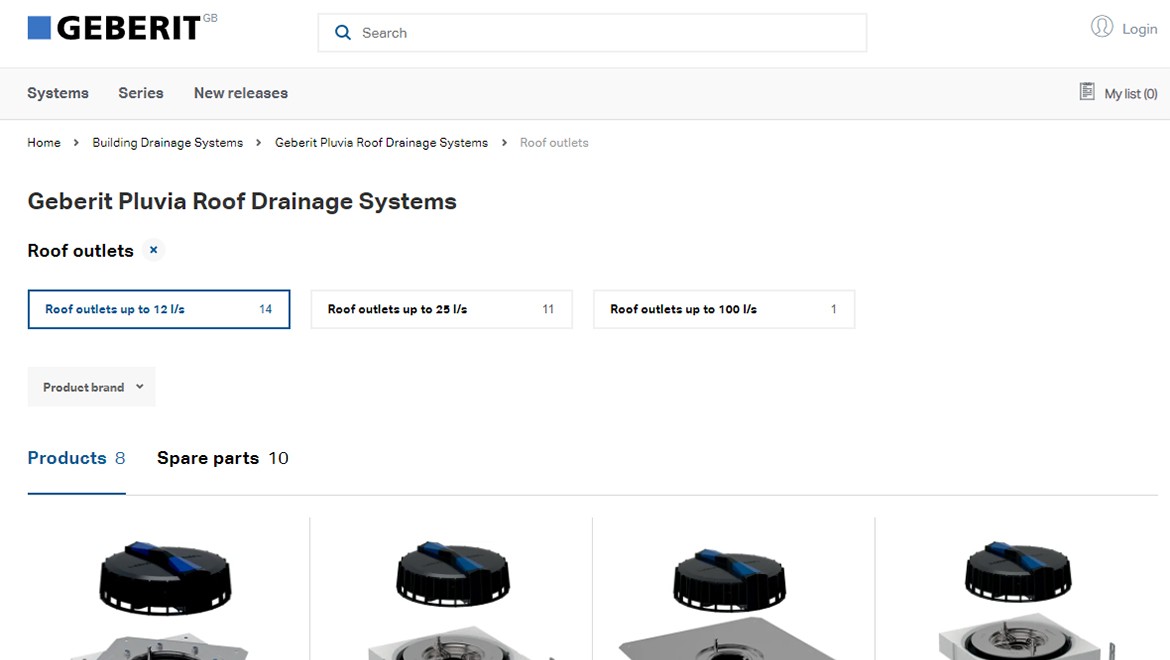This screenshot has width=1170, height=660.
Task: Go to Home breadcrumb
Action: pyautogui.click(x=44, y=142)
